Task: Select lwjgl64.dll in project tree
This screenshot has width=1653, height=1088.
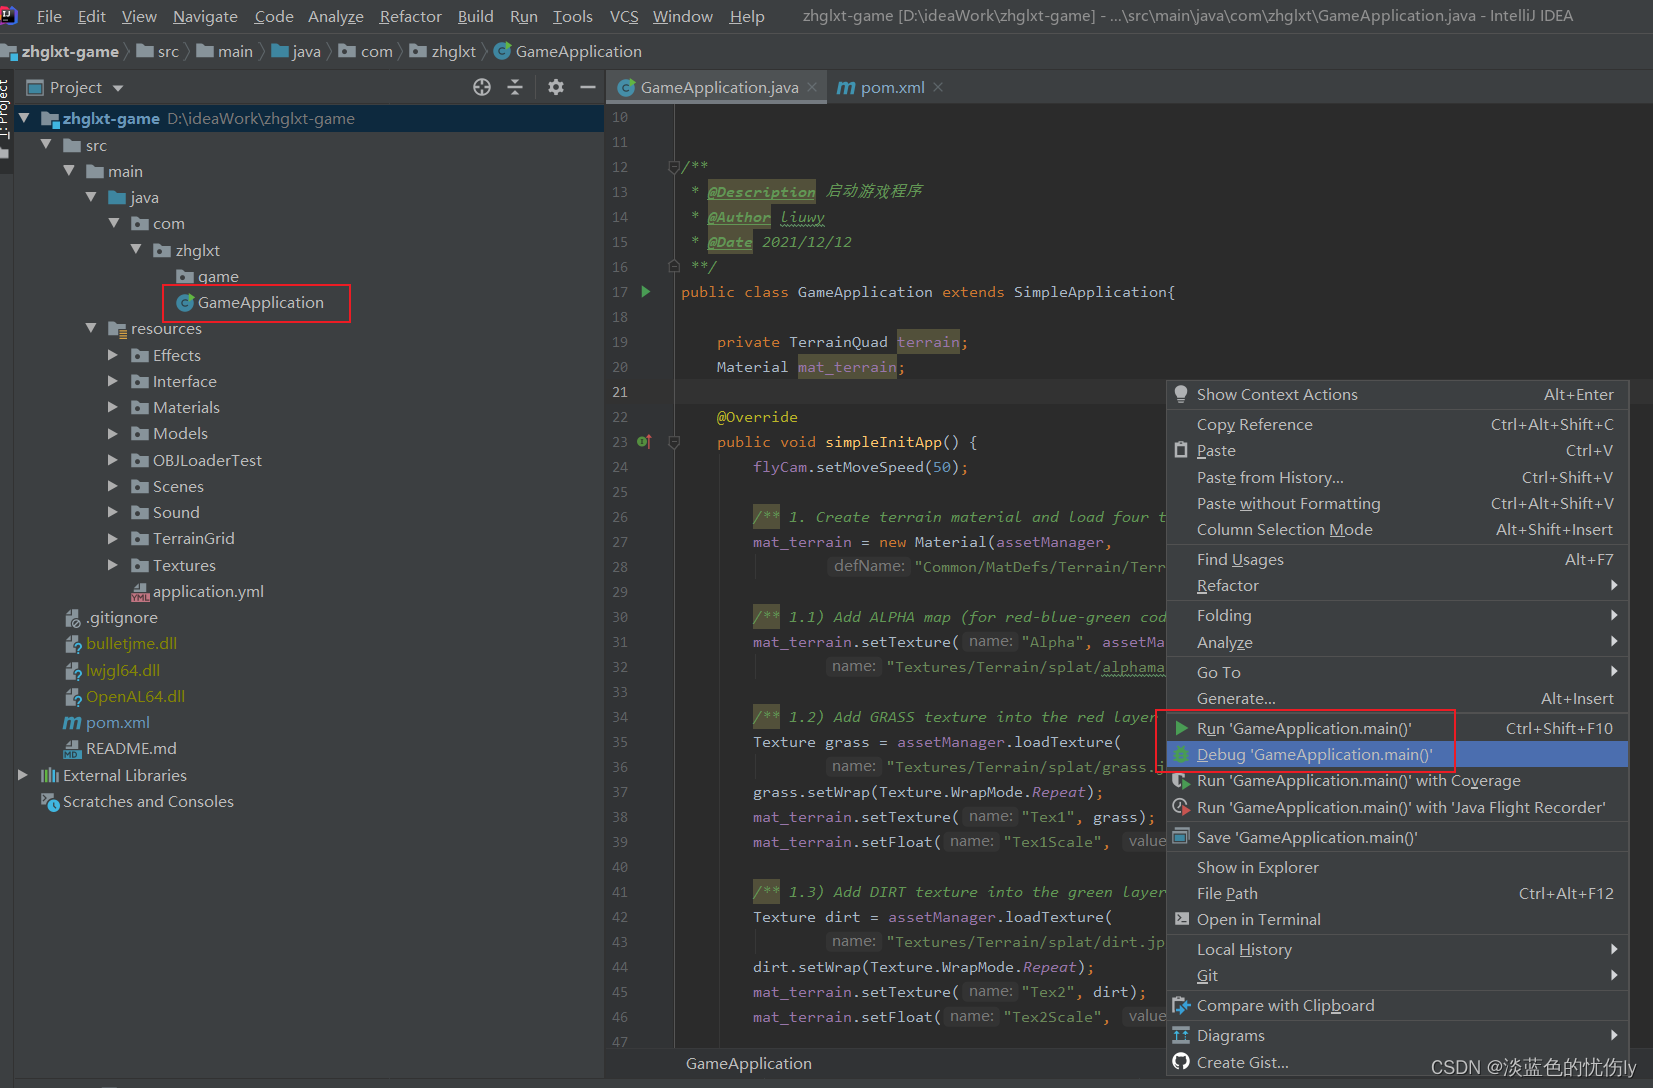Action: (123, 670)
